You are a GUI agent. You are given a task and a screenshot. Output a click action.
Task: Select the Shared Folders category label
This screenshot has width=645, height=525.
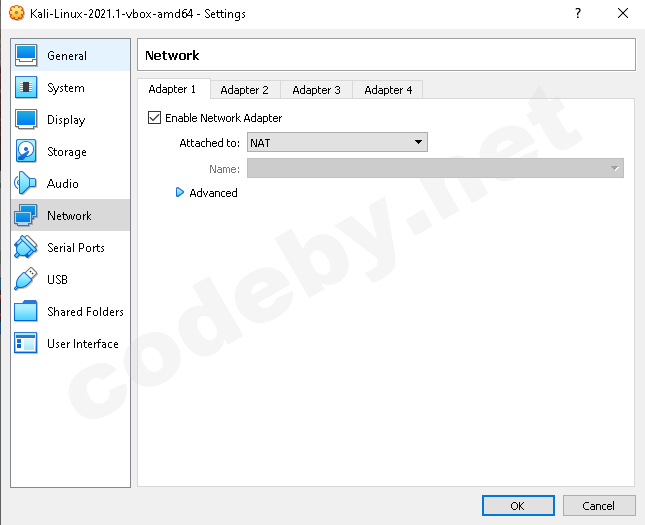coord(86,311)
